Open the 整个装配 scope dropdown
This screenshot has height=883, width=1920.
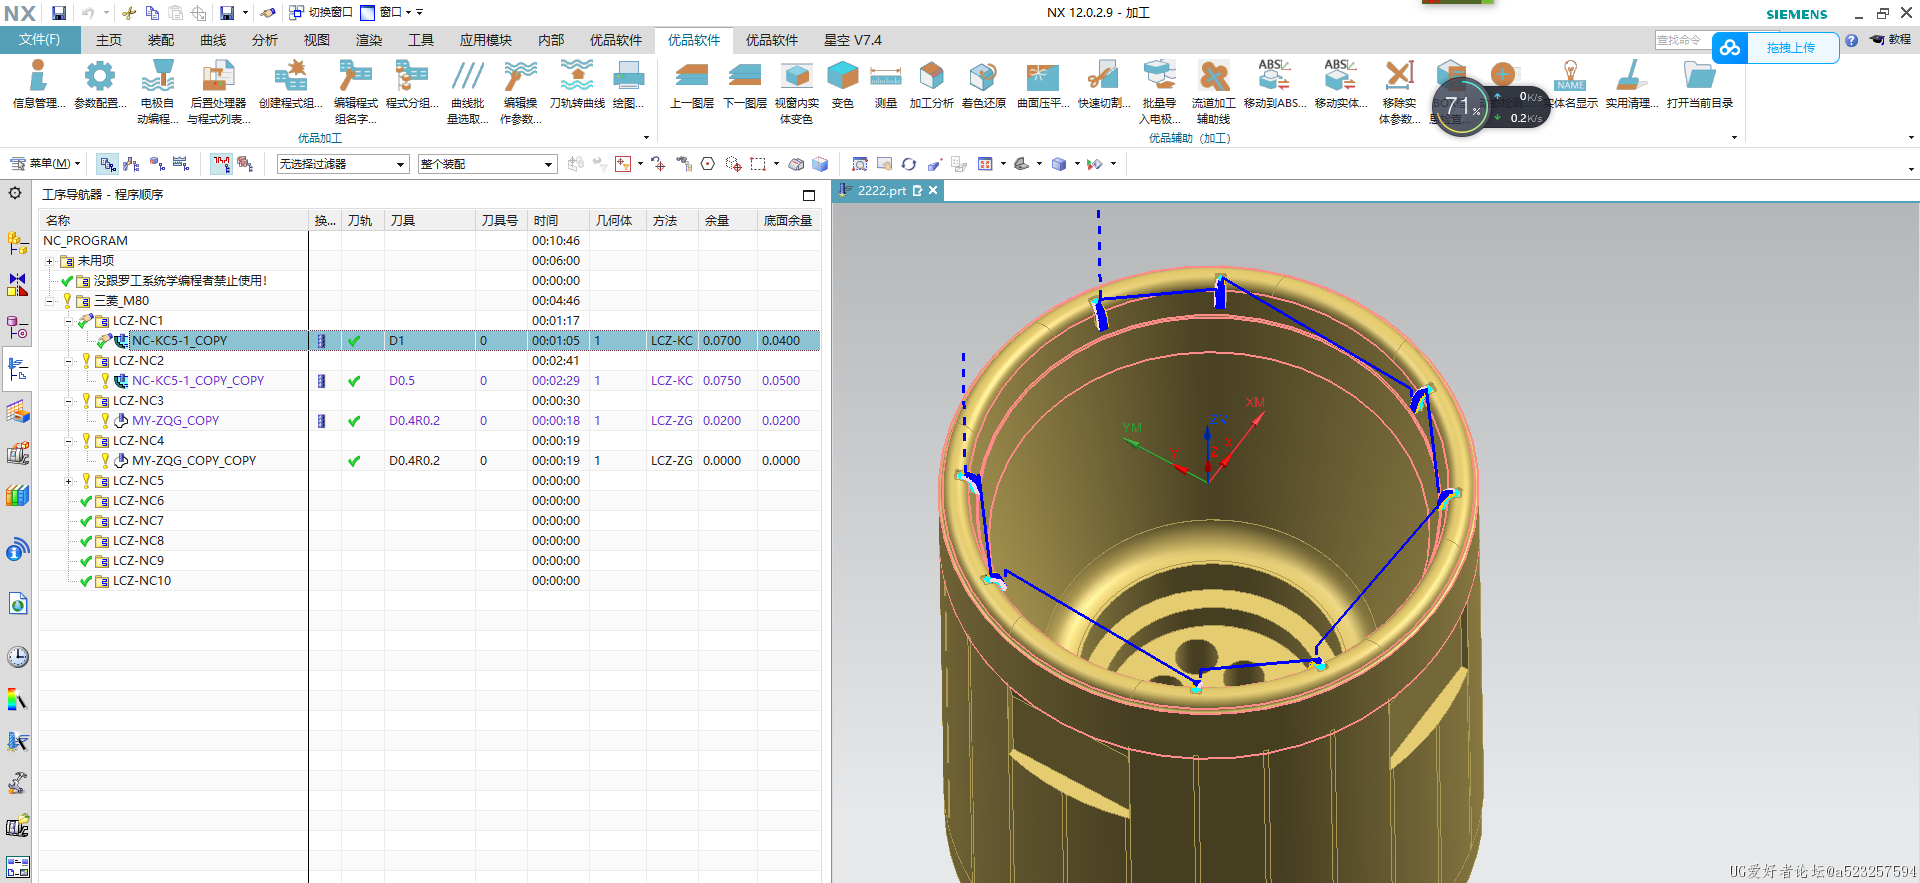point(487,164)
